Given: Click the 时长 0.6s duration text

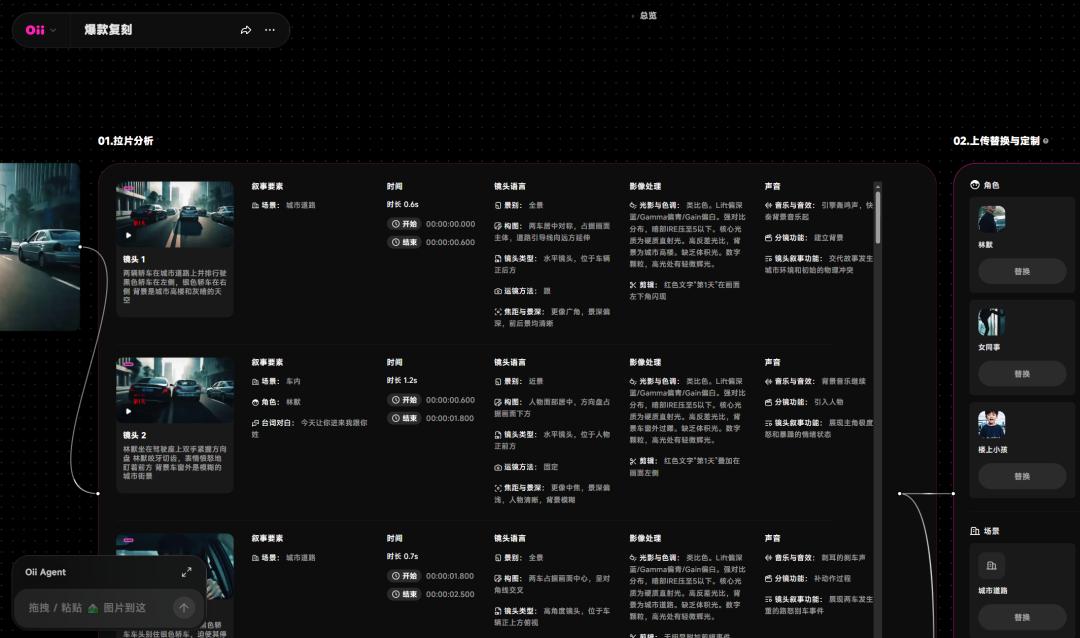Looking at the screenshot, I should tap(402, 205).
